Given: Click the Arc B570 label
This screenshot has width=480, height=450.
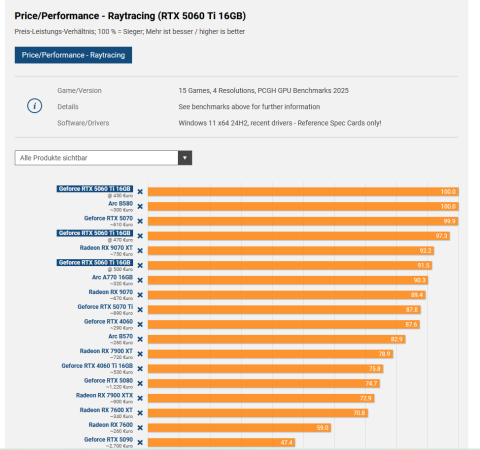Looking at the screenshot, I should tap(121, 336).
